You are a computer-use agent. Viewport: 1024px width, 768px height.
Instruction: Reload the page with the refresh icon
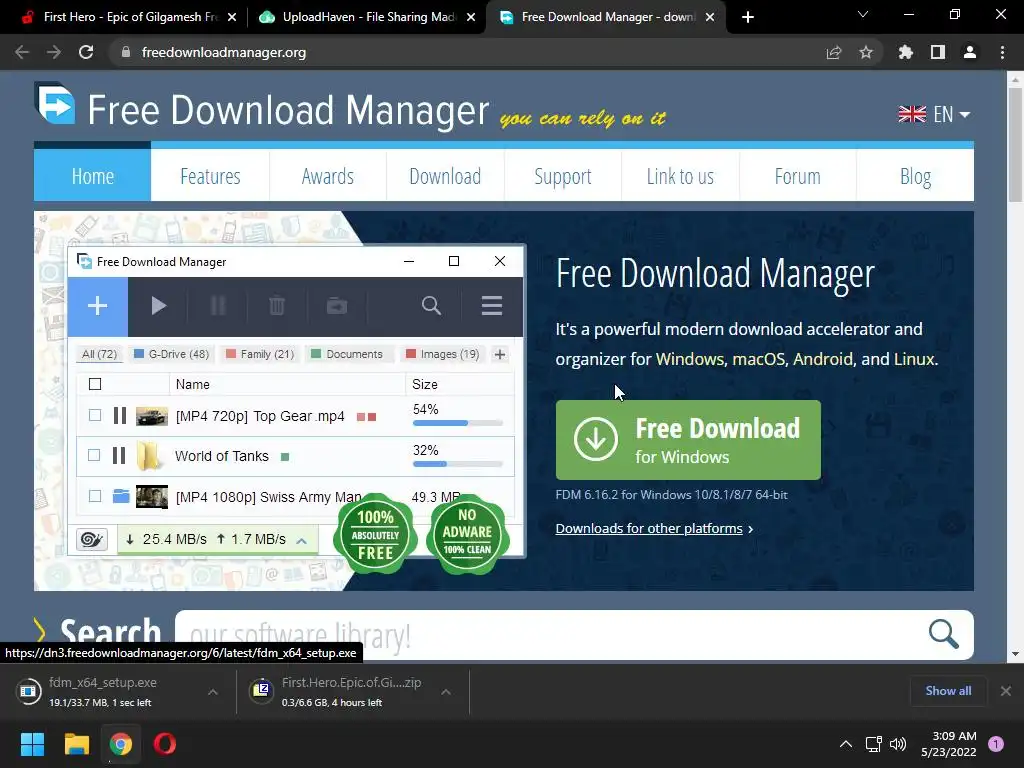click(86, 52)
